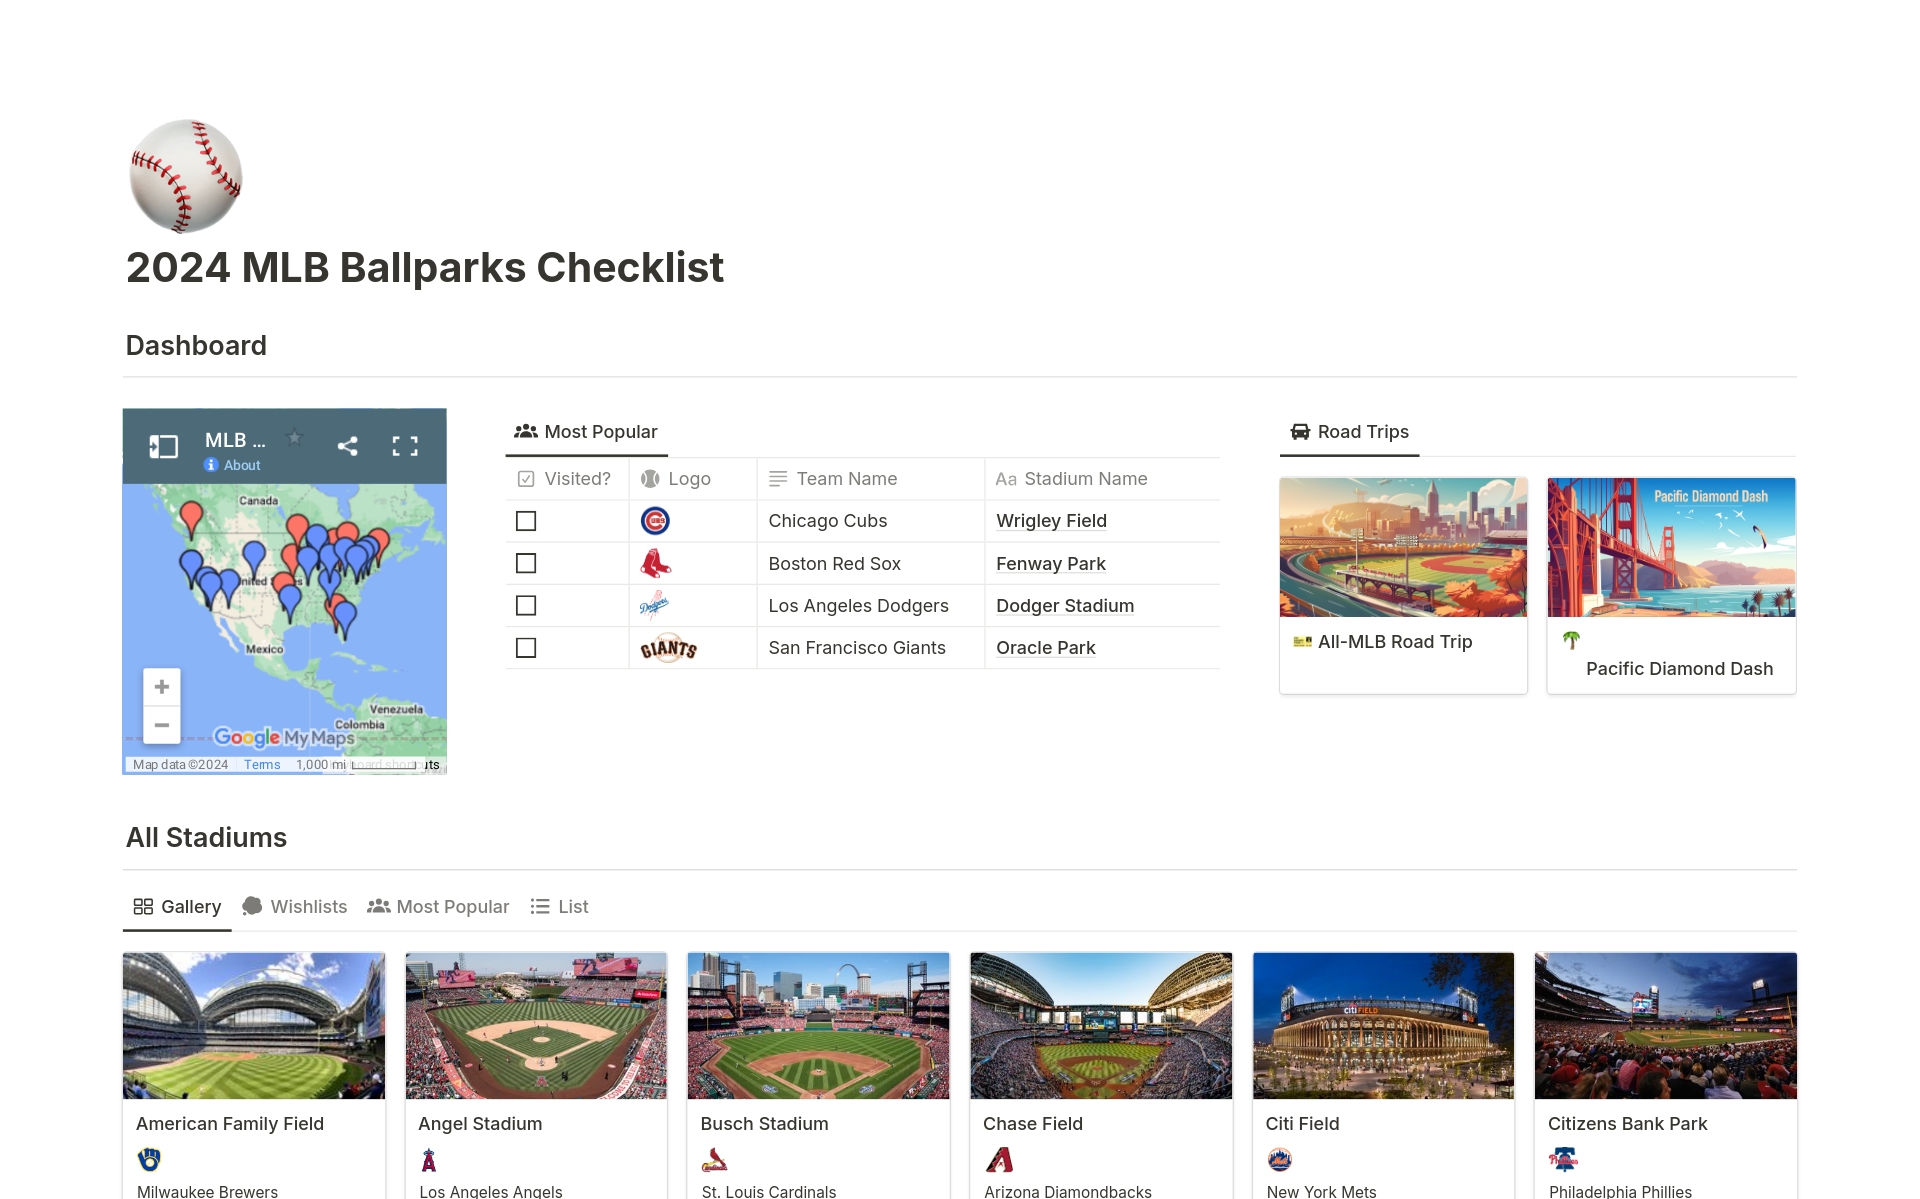Mark Fenway Park as visited
The width and height of the screenshot is (1920, 1199).
pyautogui.click(x=526, y=563)
